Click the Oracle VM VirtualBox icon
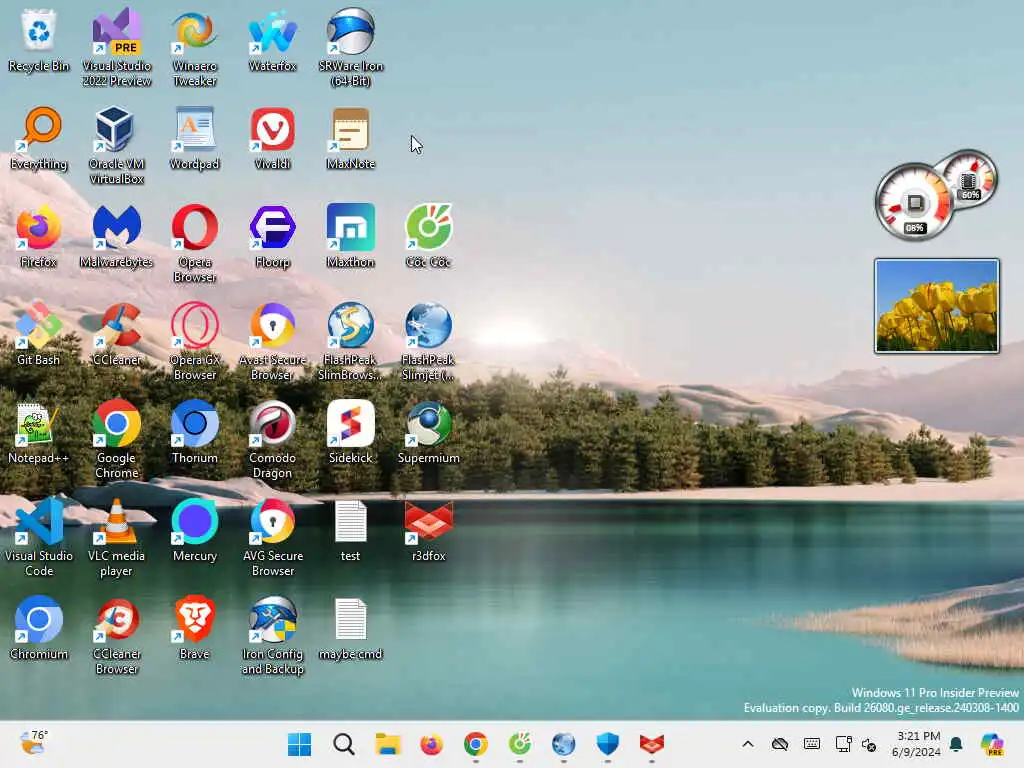The width and height of the screenshot is (1024, 768). 116,146
